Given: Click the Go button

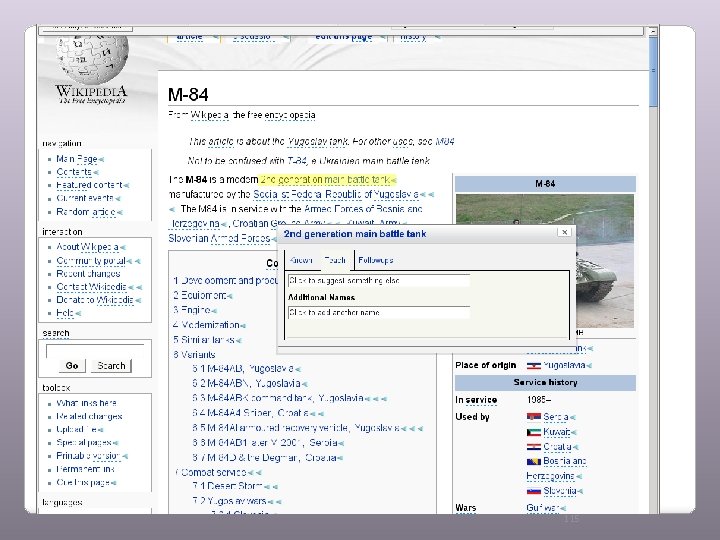Looking at the screenshot, I should [x=72, y=366].
